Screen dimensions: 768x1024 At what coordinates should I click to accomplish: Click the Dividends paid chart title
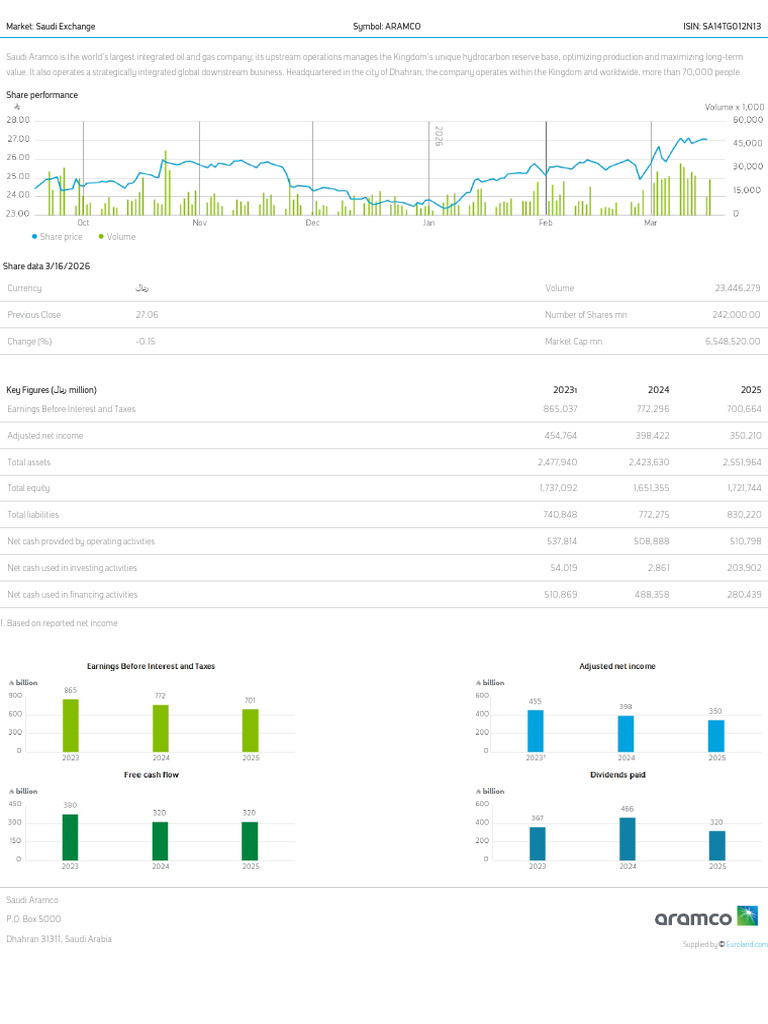618,775
